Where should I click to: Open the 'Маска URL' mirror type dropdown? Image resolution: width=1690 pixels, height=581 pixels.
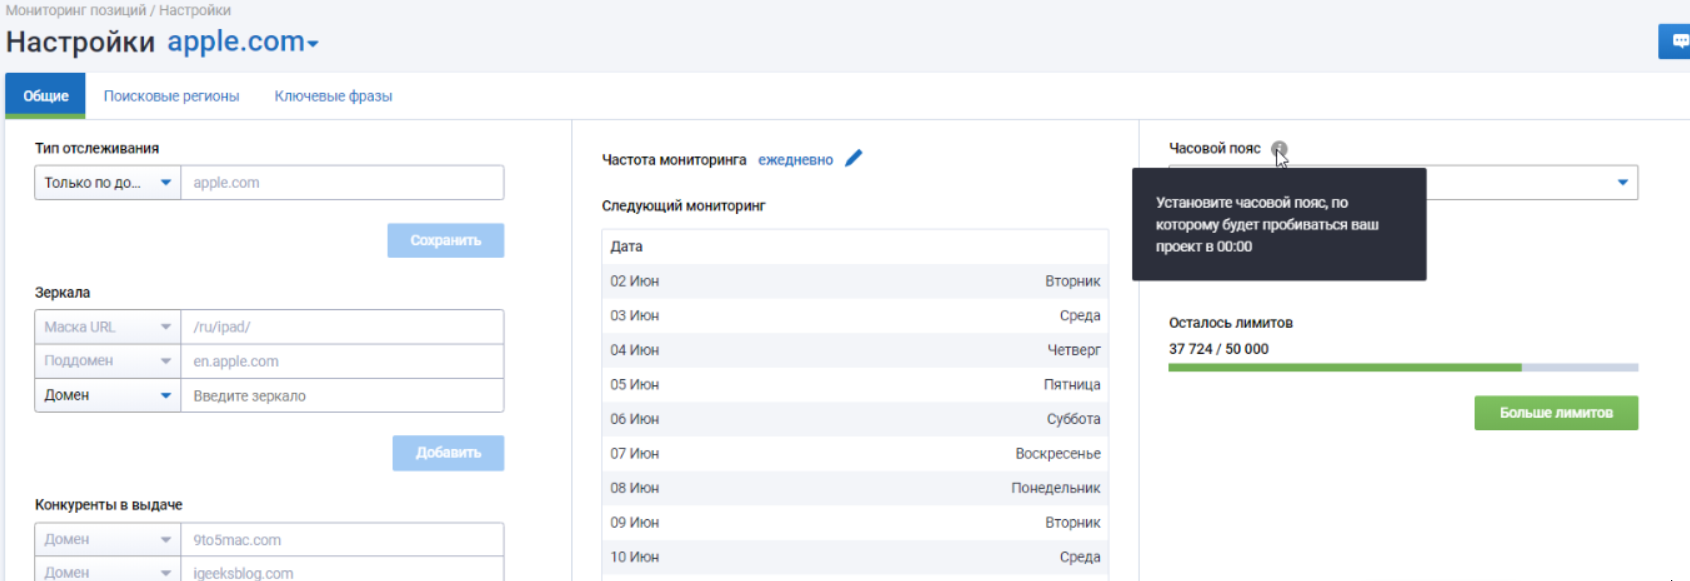108,327
